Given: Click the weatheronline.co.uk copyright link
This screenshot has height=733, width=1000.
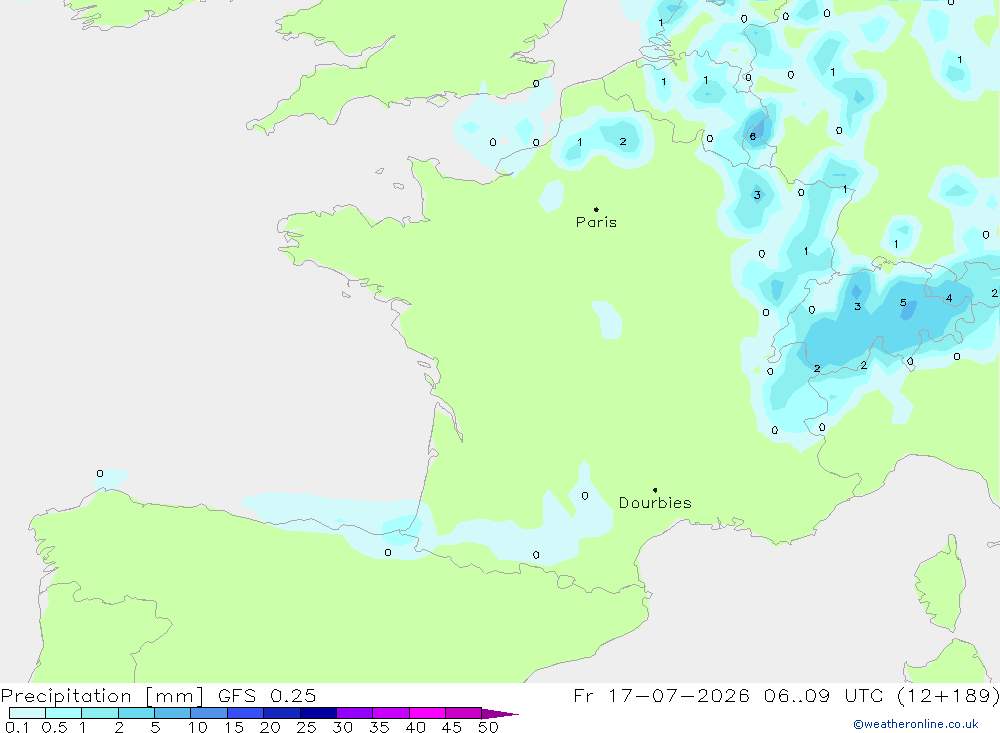Looking at the screenshot, I should (x=915, y=724).
